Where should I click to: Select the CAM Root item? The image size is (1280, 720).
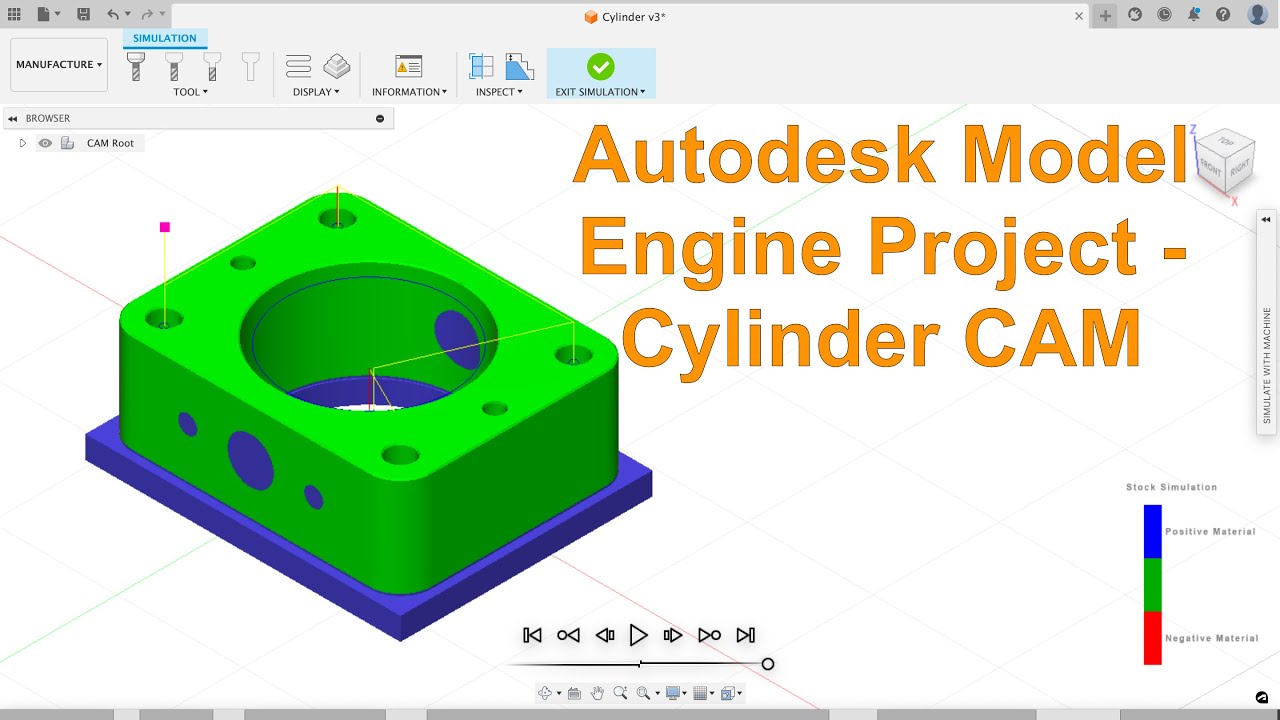coord(110,143)
